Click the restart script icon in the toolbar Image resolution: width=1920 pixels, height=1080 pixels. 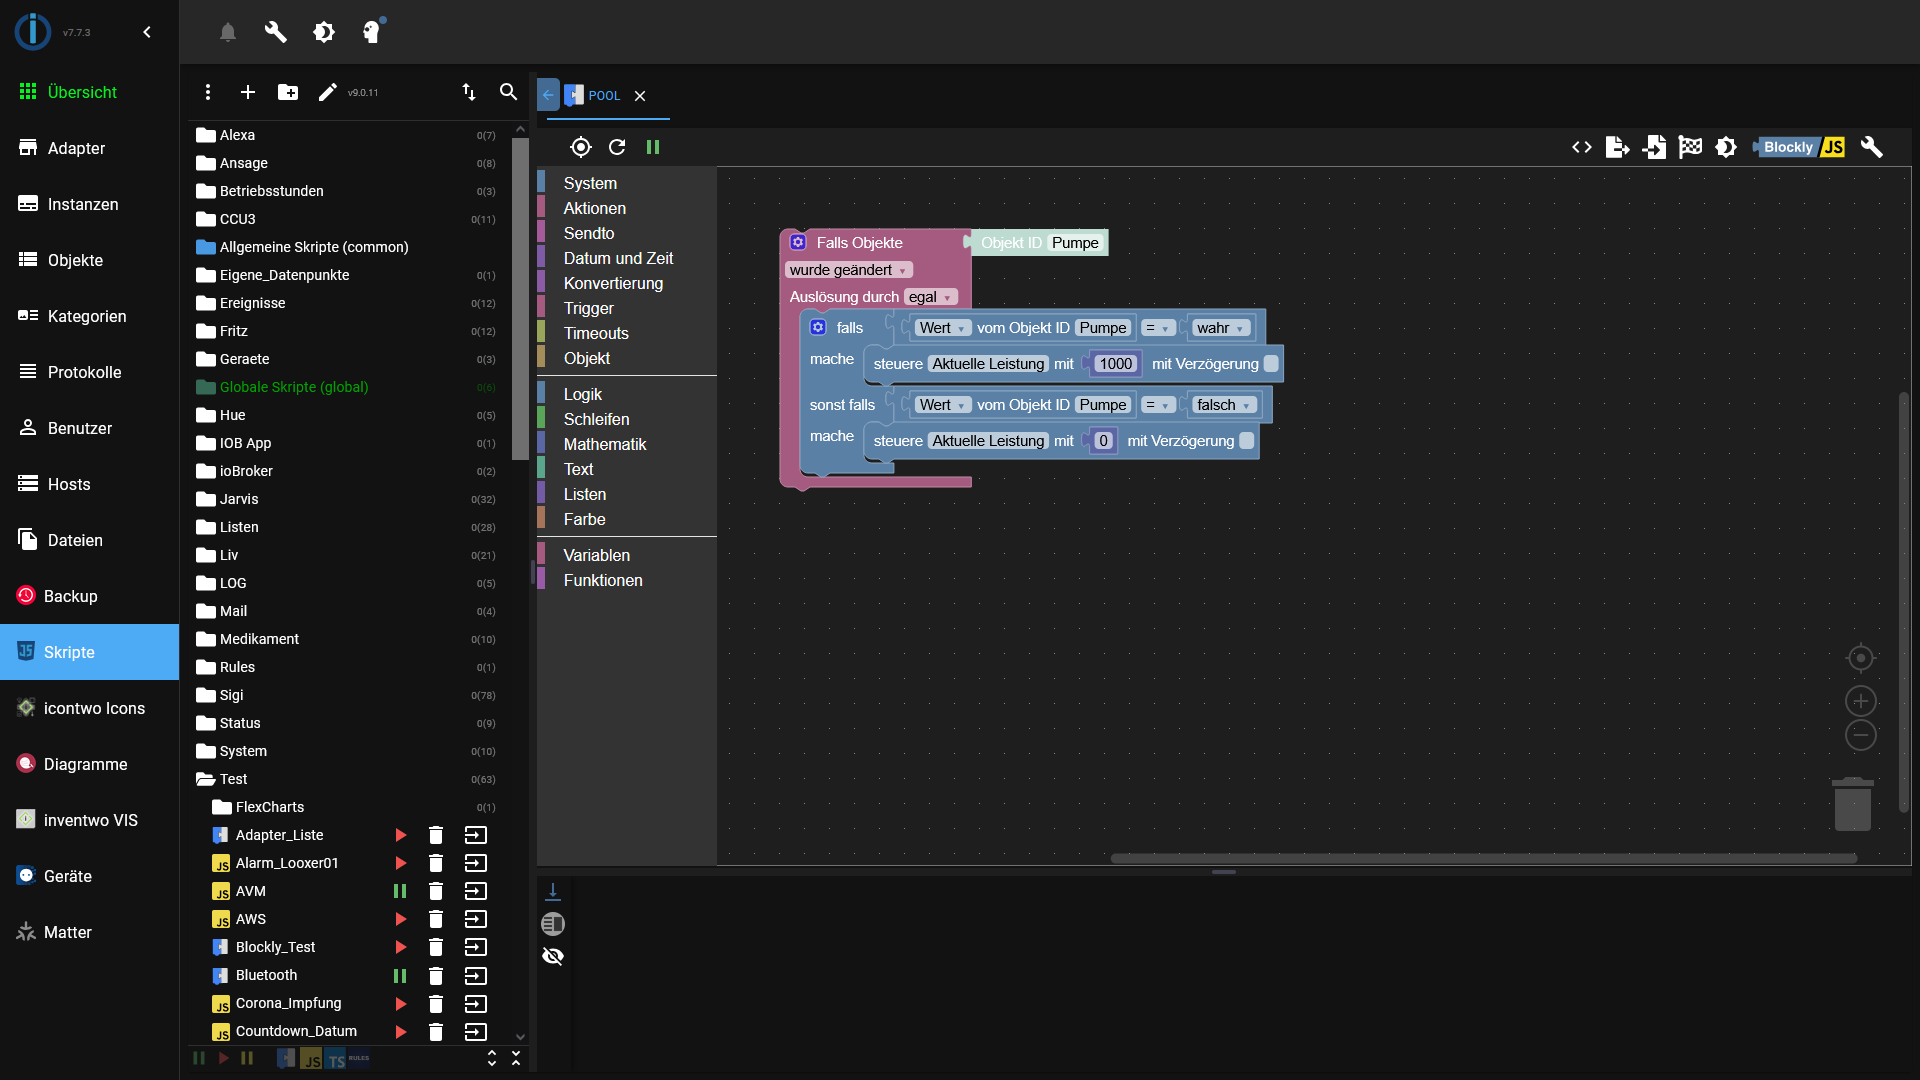point(617,147)
